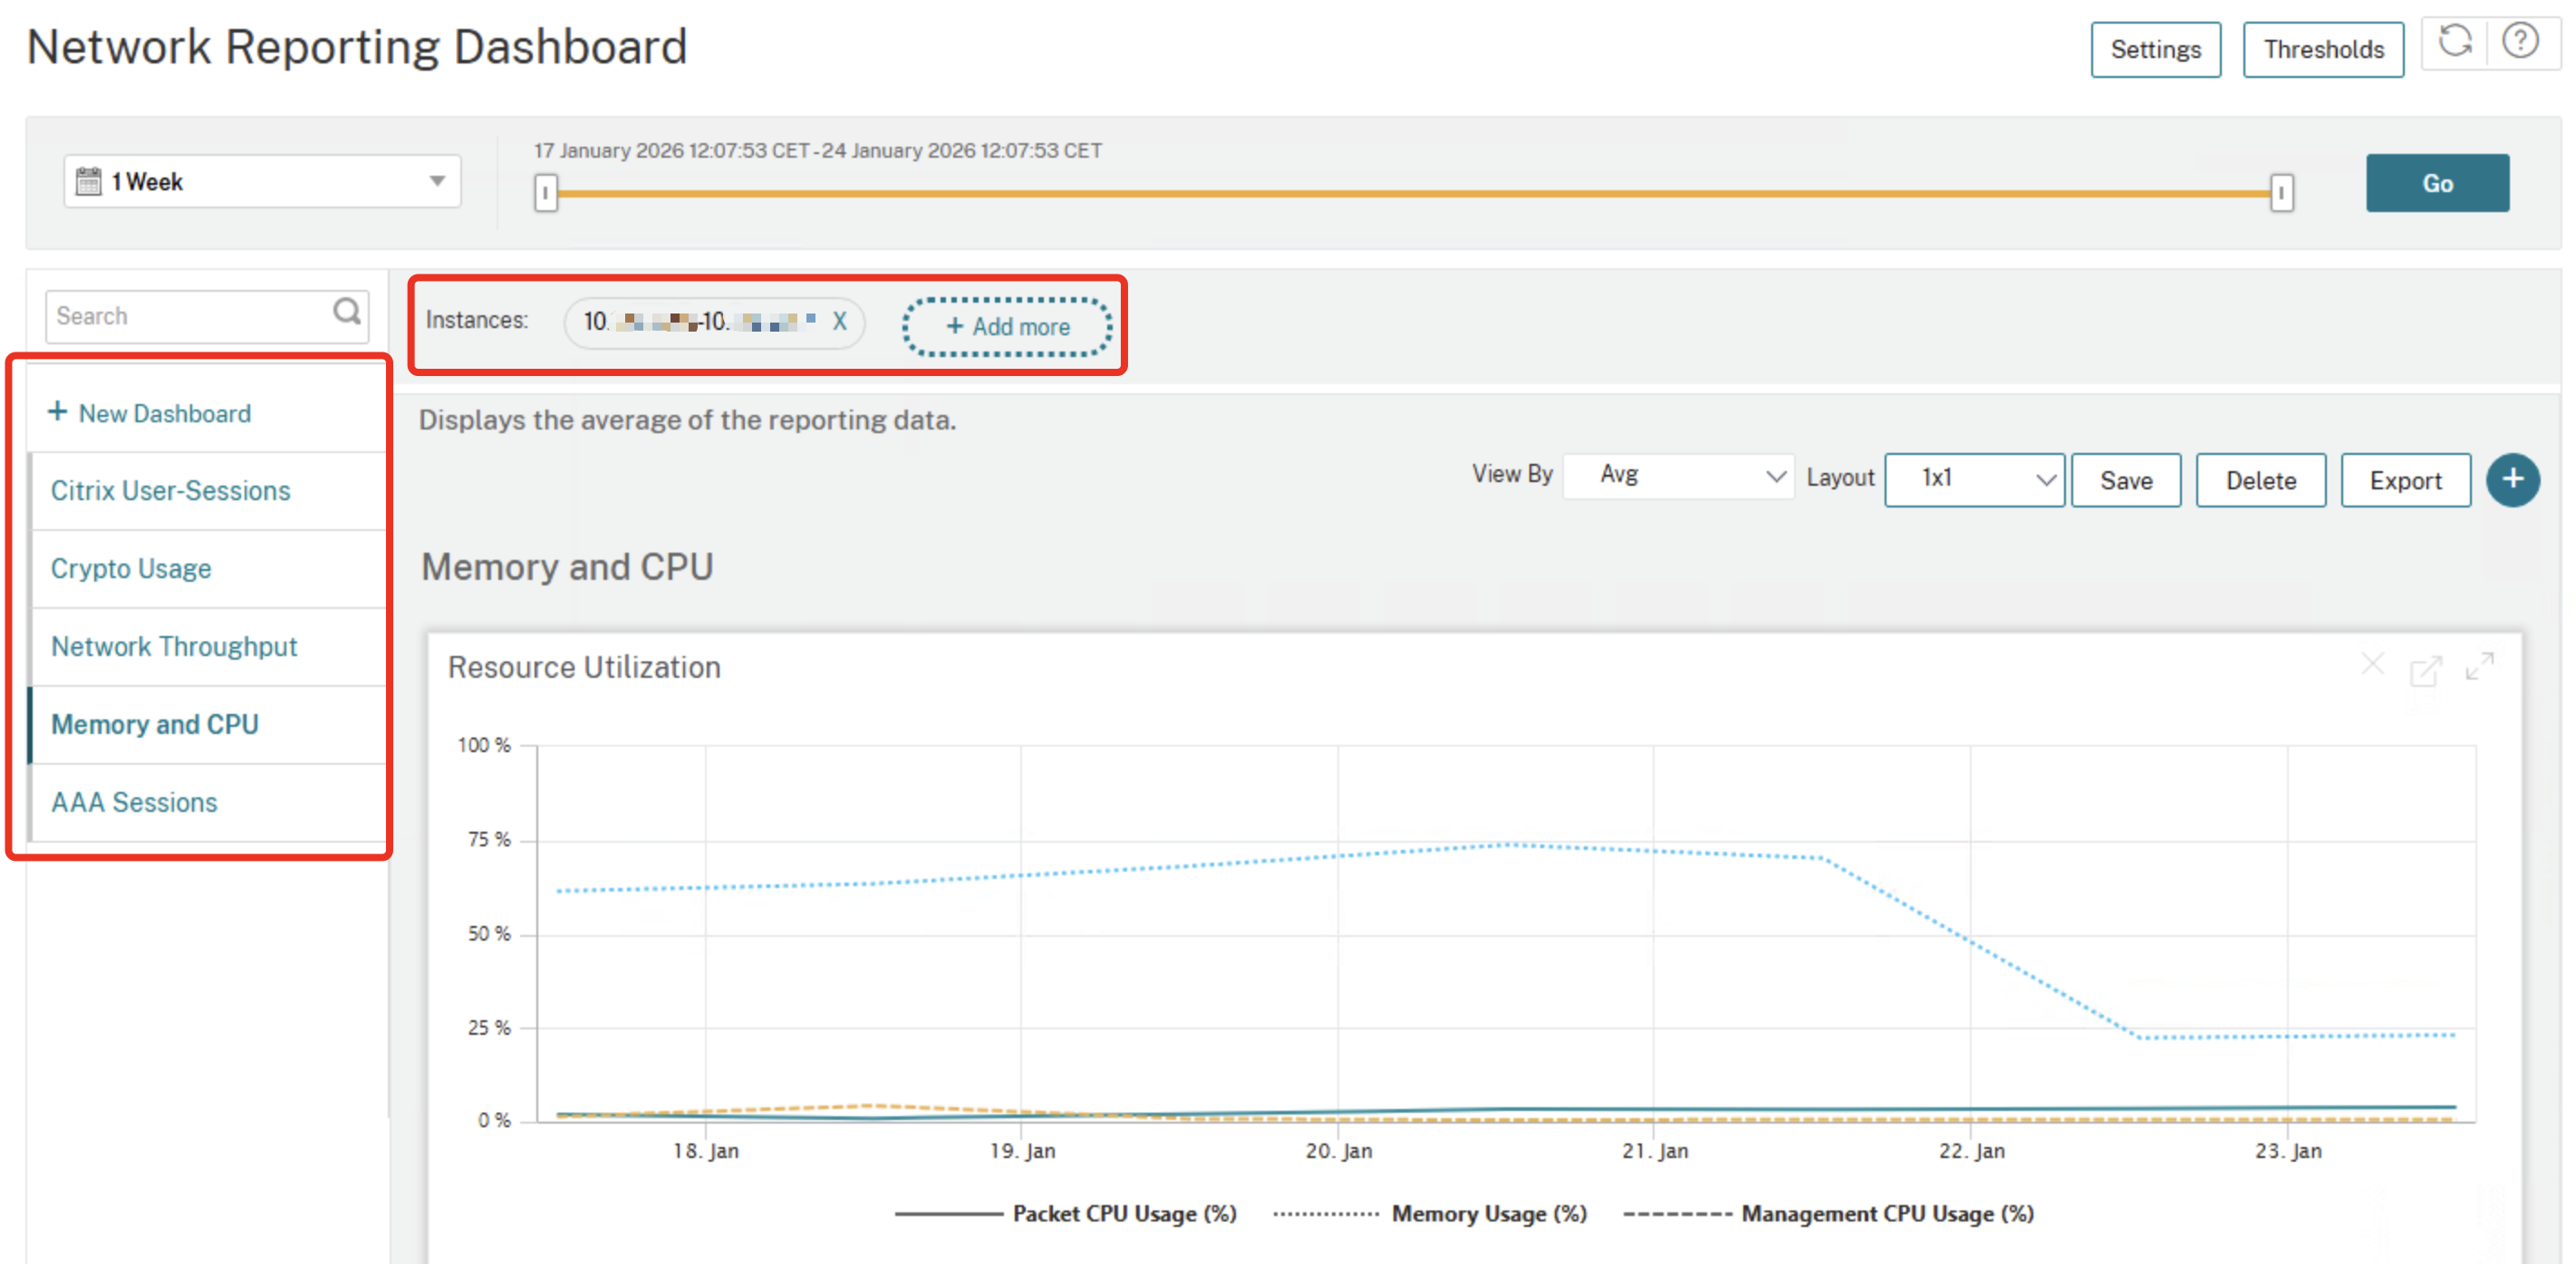
Task: Click the Add more instances button
Action: point(1007,327)
